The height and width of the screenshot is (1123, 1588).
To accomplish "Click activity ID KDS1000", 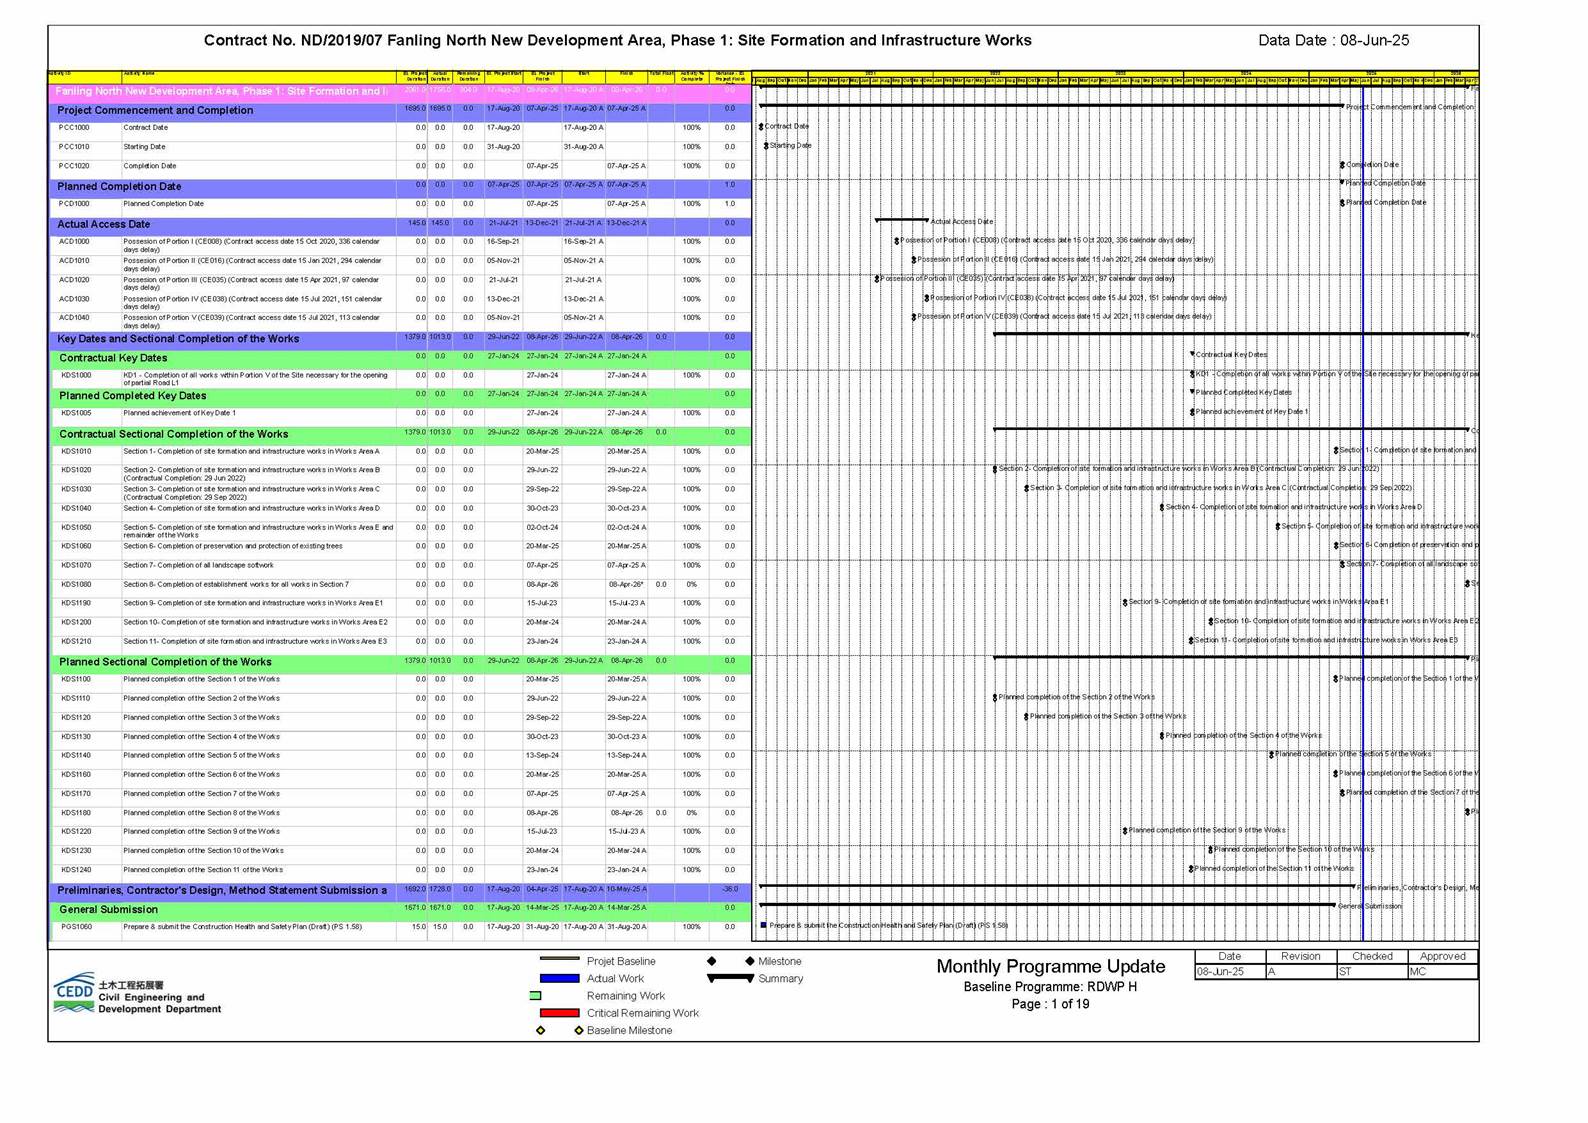I will coord(76,376).
